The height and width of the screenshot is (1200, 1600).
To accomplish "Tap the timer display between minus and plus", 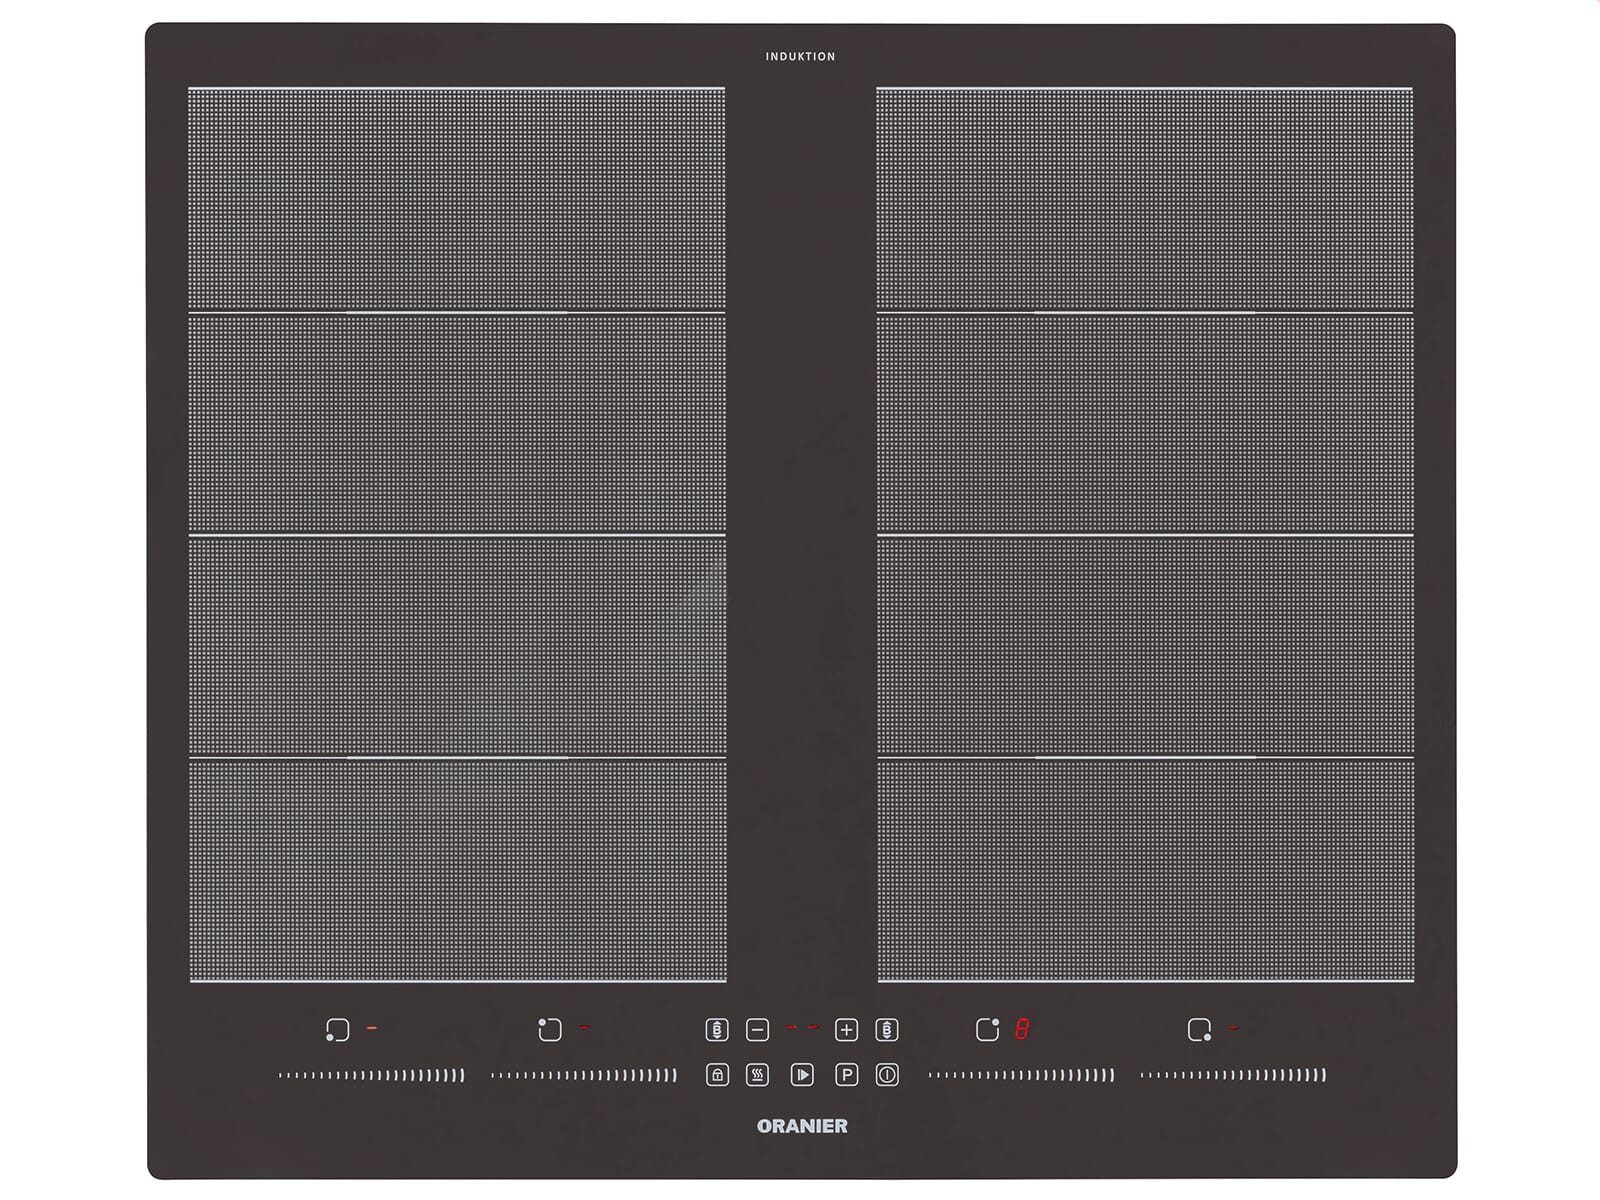I will click(x=802, y=1028).
